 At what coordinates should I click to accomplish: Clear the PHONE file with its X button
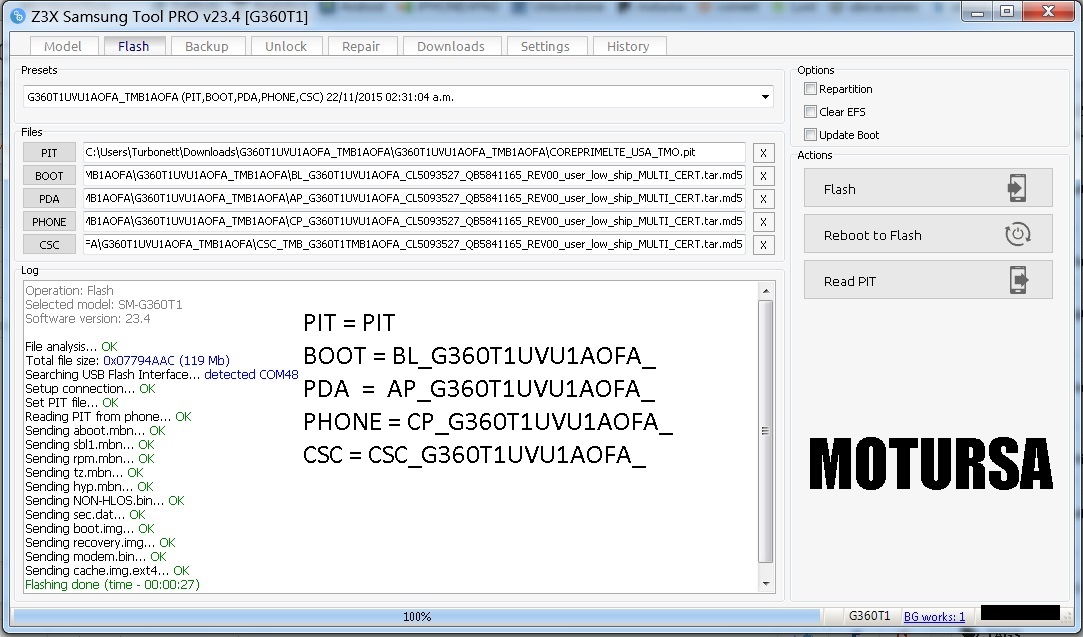click(763, 222)
